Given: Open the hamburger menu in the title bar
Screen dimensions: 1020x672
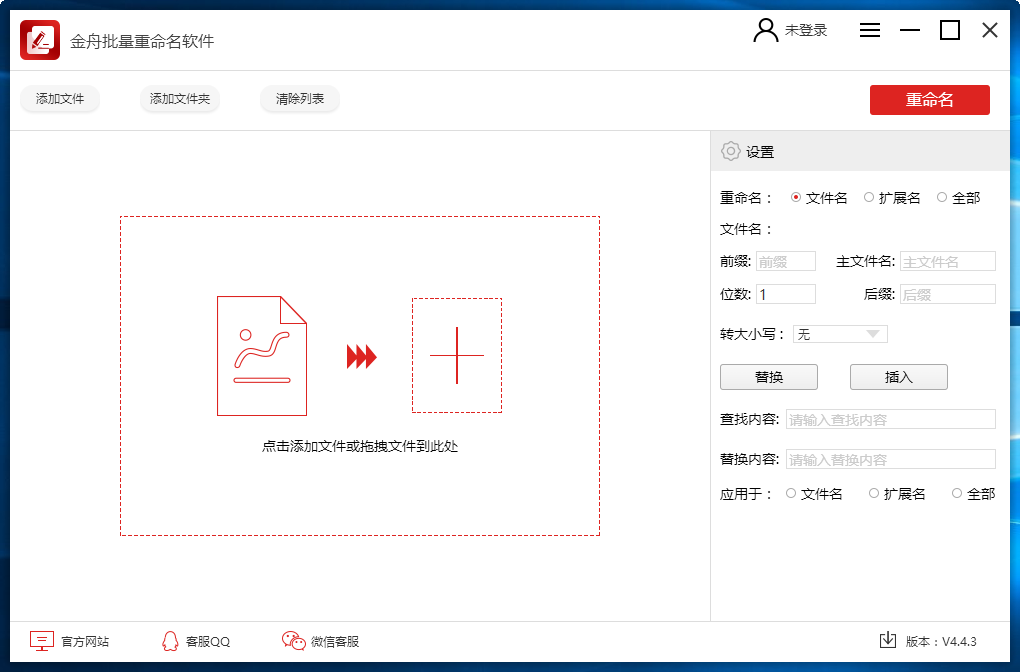Looking at the screenshot, I should [x=870, y=30].
